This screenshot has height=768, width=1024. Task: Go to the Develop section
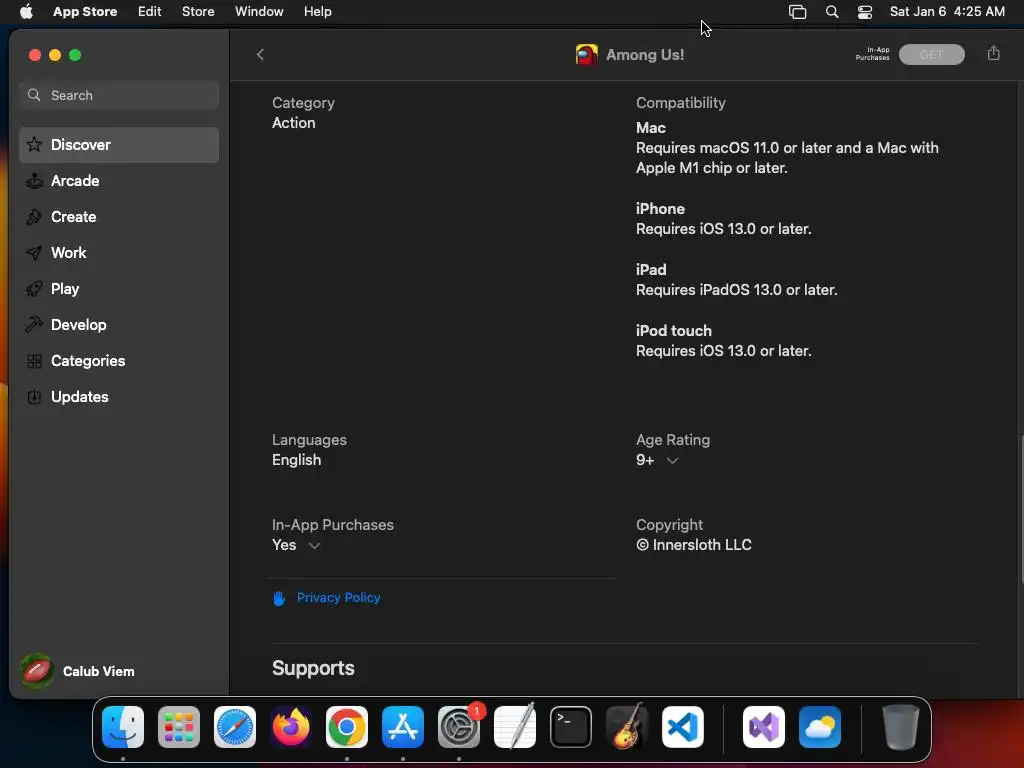pyautogui.click(x=119, y=325)
